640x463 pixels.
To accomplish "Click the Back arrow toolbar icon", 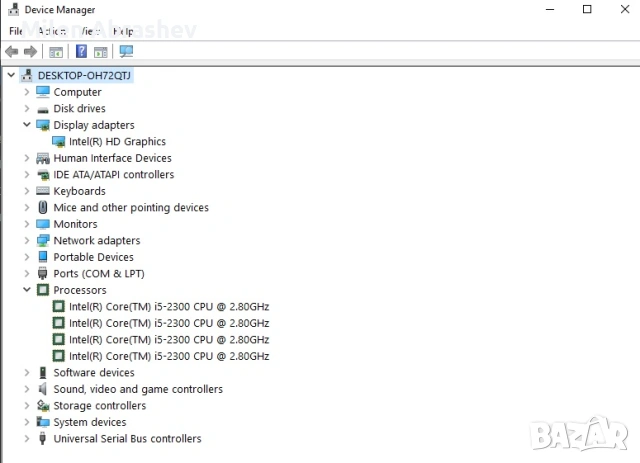I will tap(12, 51).
